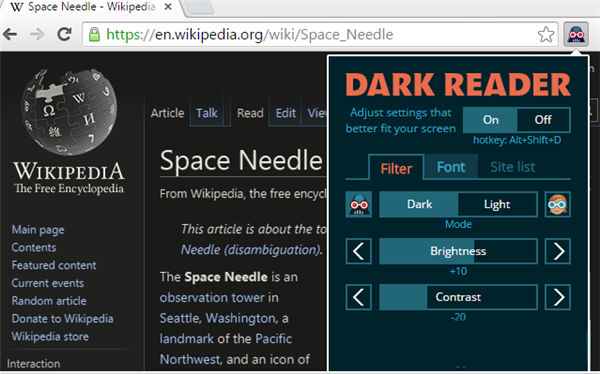600x374 pixels.
Task: Click the Dark Reader extension icon in toolbar
Action: tap(576, 35)
